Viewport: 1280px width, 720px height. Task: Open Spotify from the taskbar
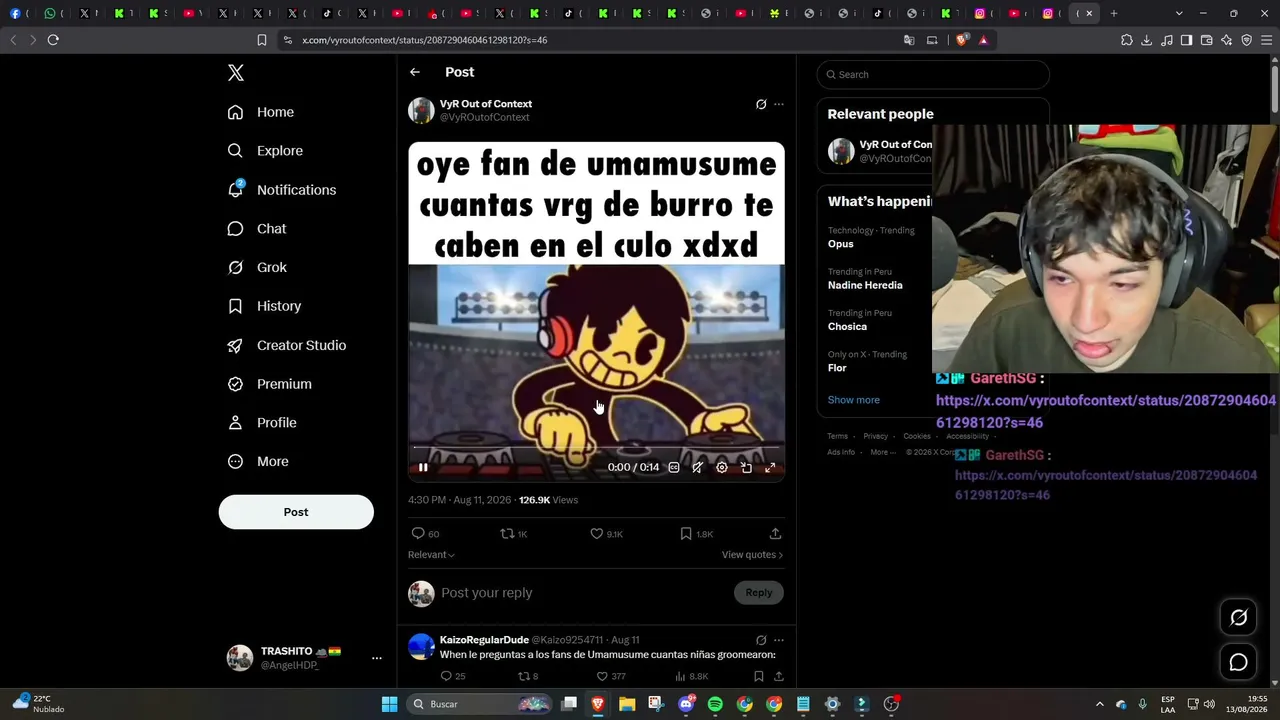coord(715,704)
